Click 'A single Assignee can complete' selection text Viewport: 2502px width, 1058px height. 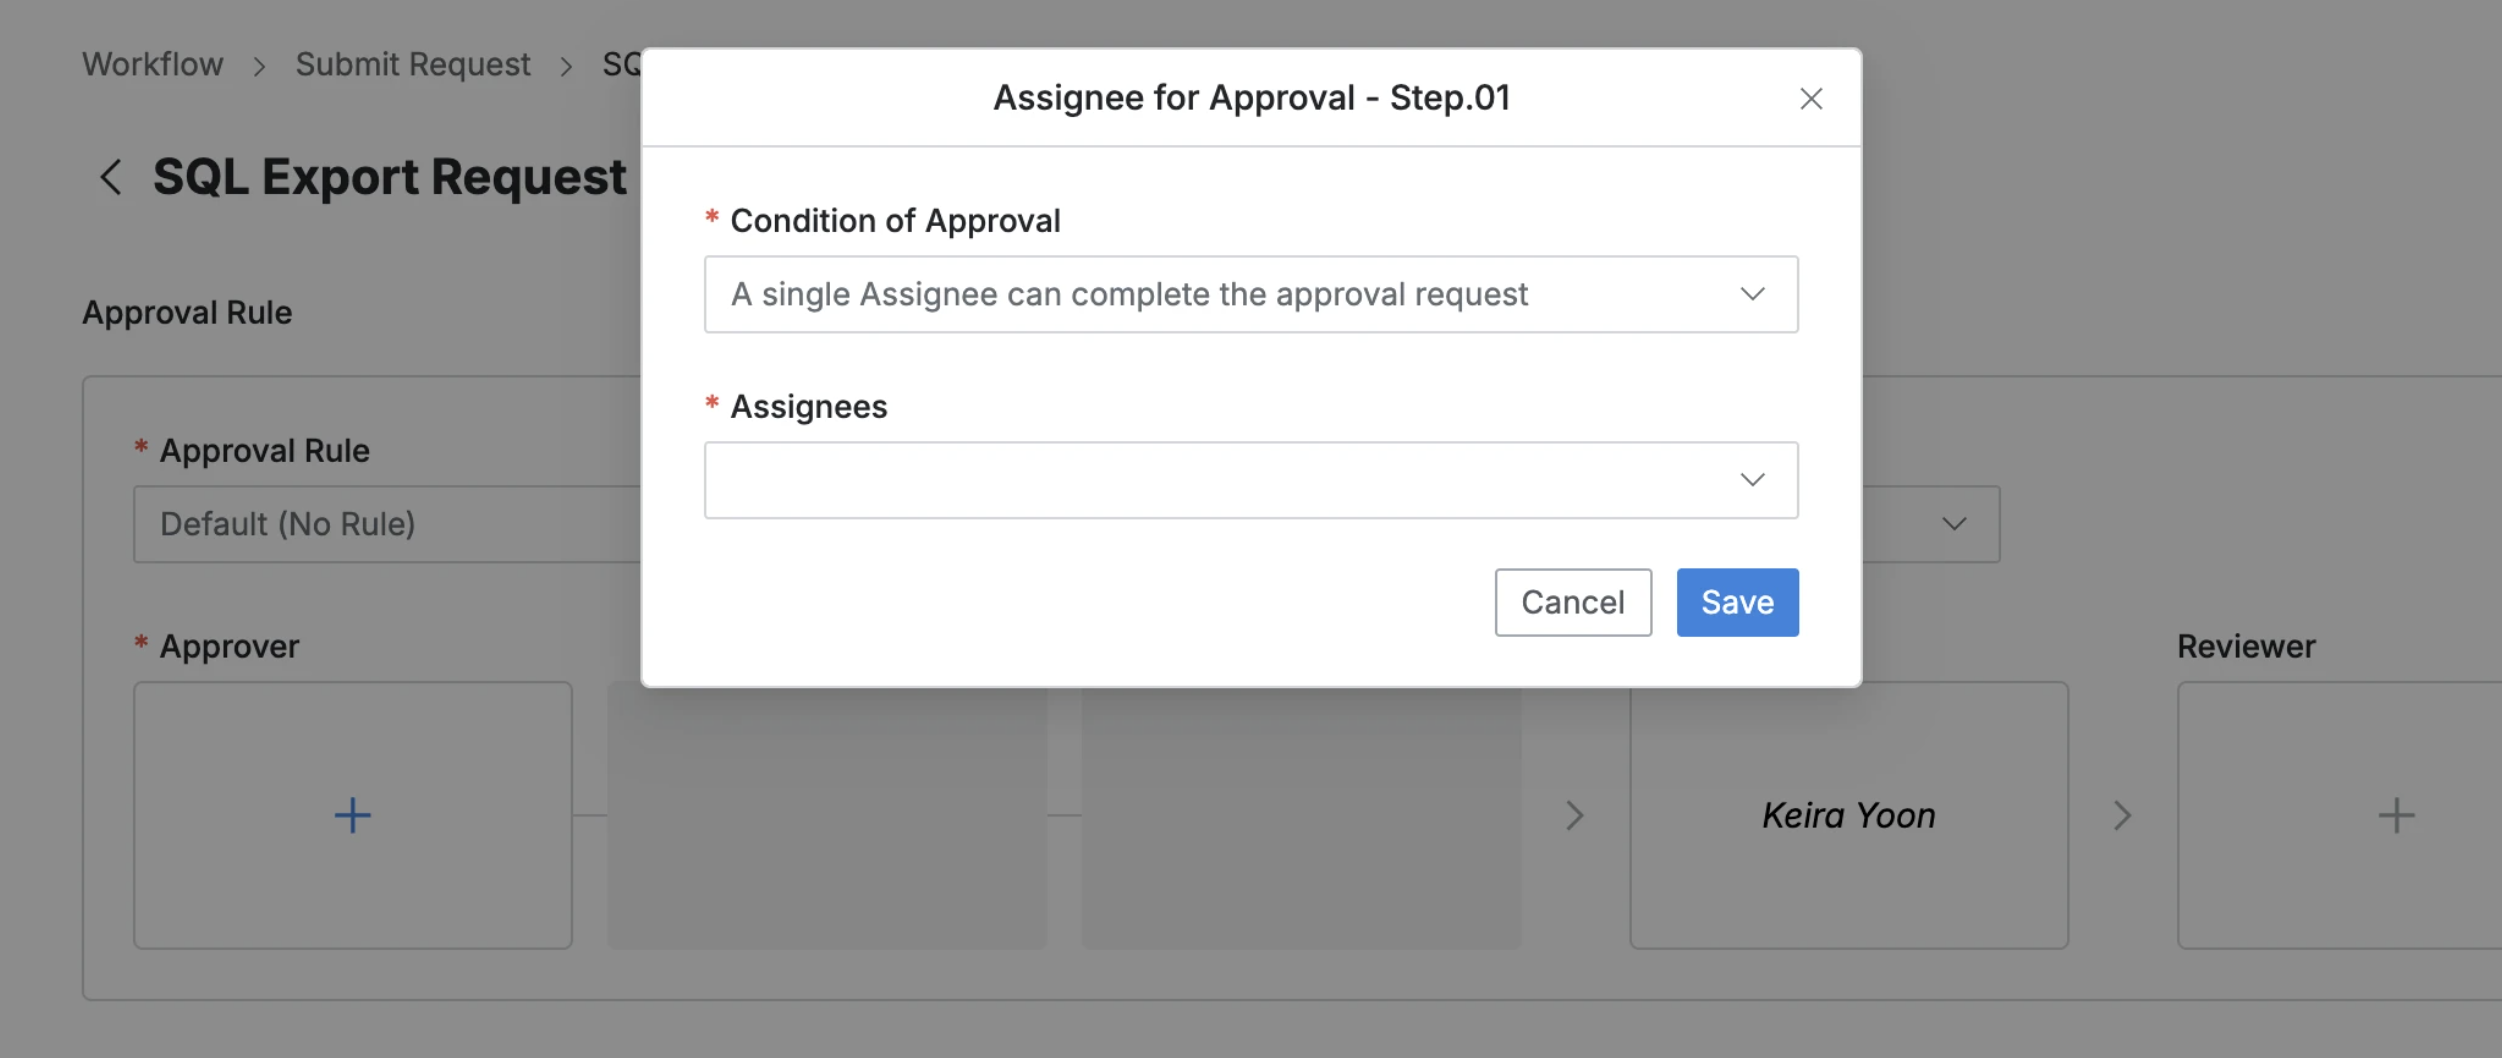1129,294
